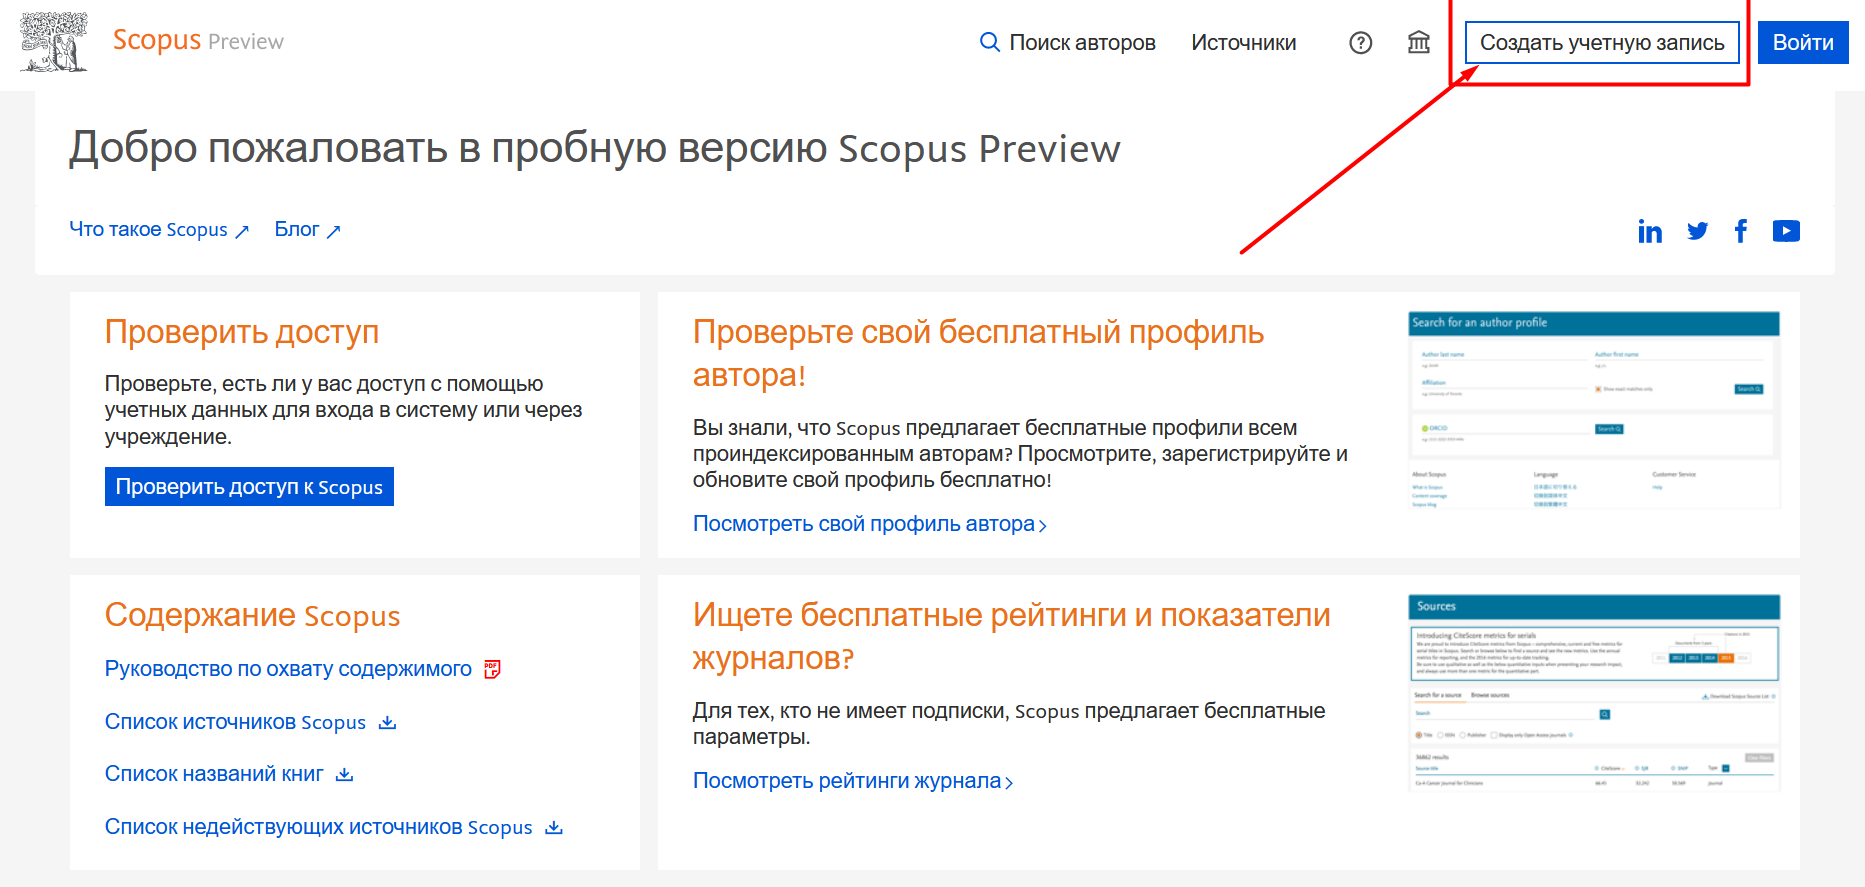Go to Источники in top navigation
This screenshot has height=887, width=1865.
point(1243,43)
